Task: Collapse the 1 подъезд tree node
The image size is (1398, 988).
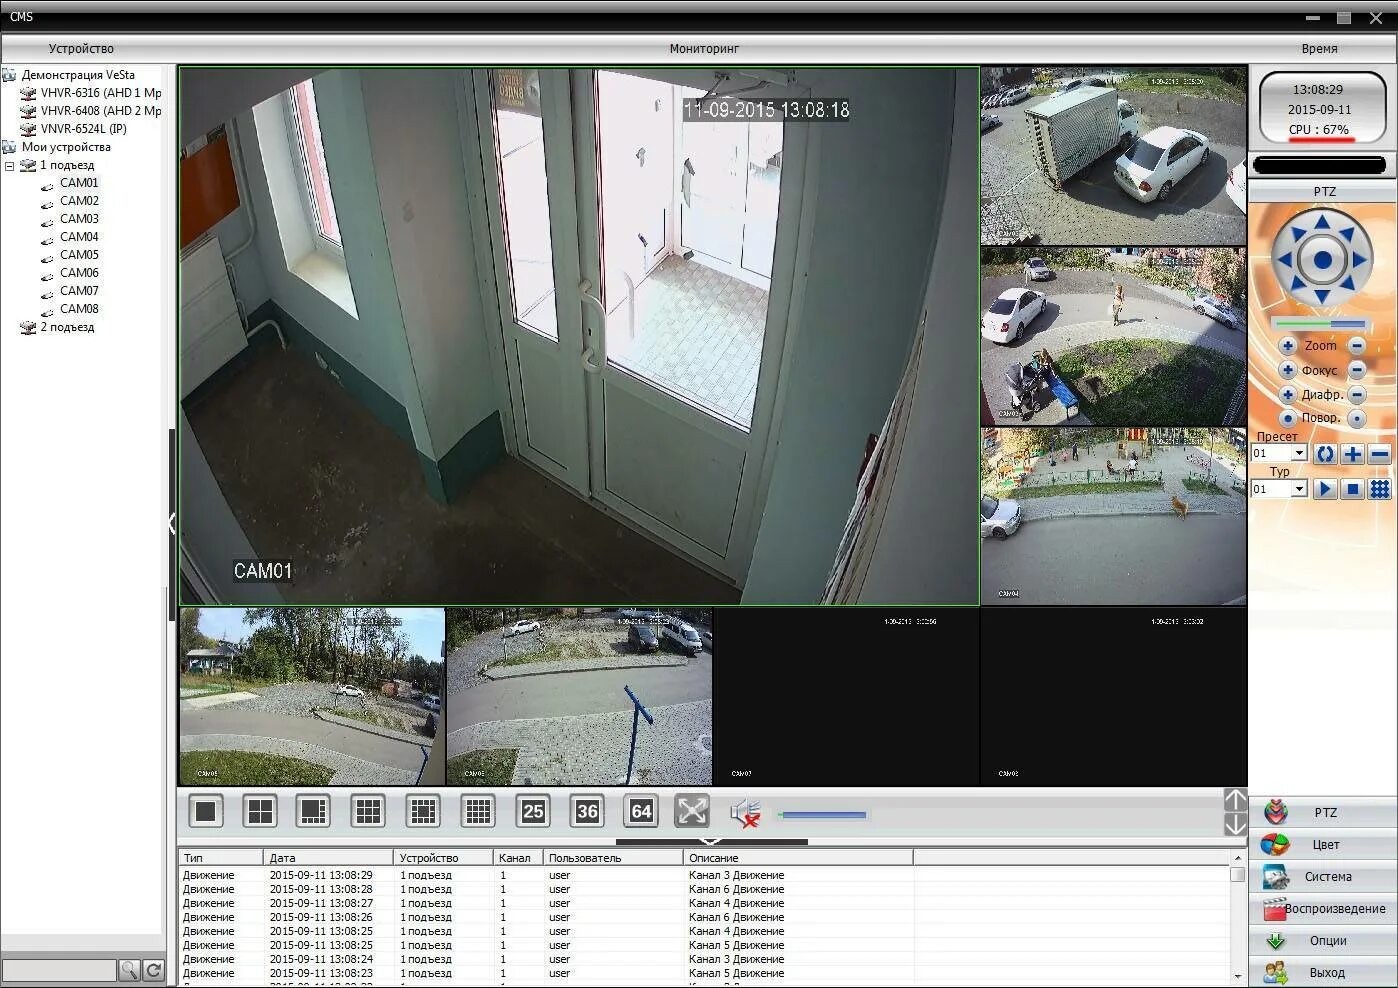Action: (x=10, y=166)
